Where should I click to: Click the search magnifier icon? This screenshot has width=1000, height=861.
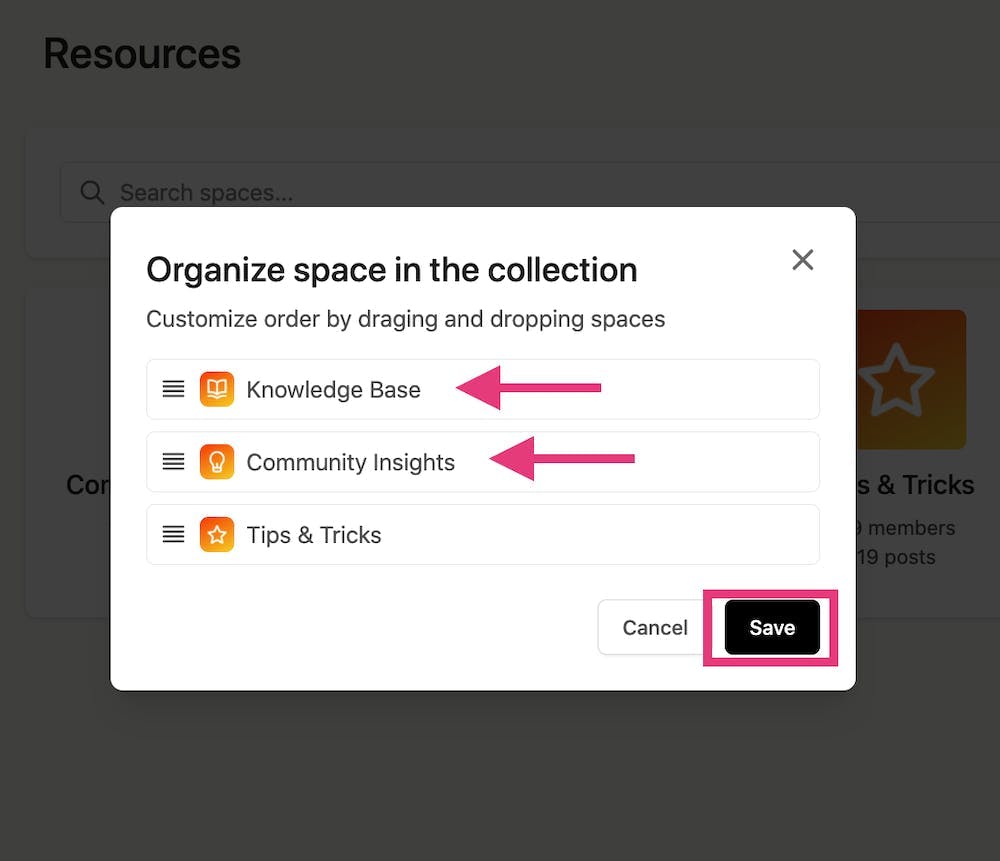point(91,192)
